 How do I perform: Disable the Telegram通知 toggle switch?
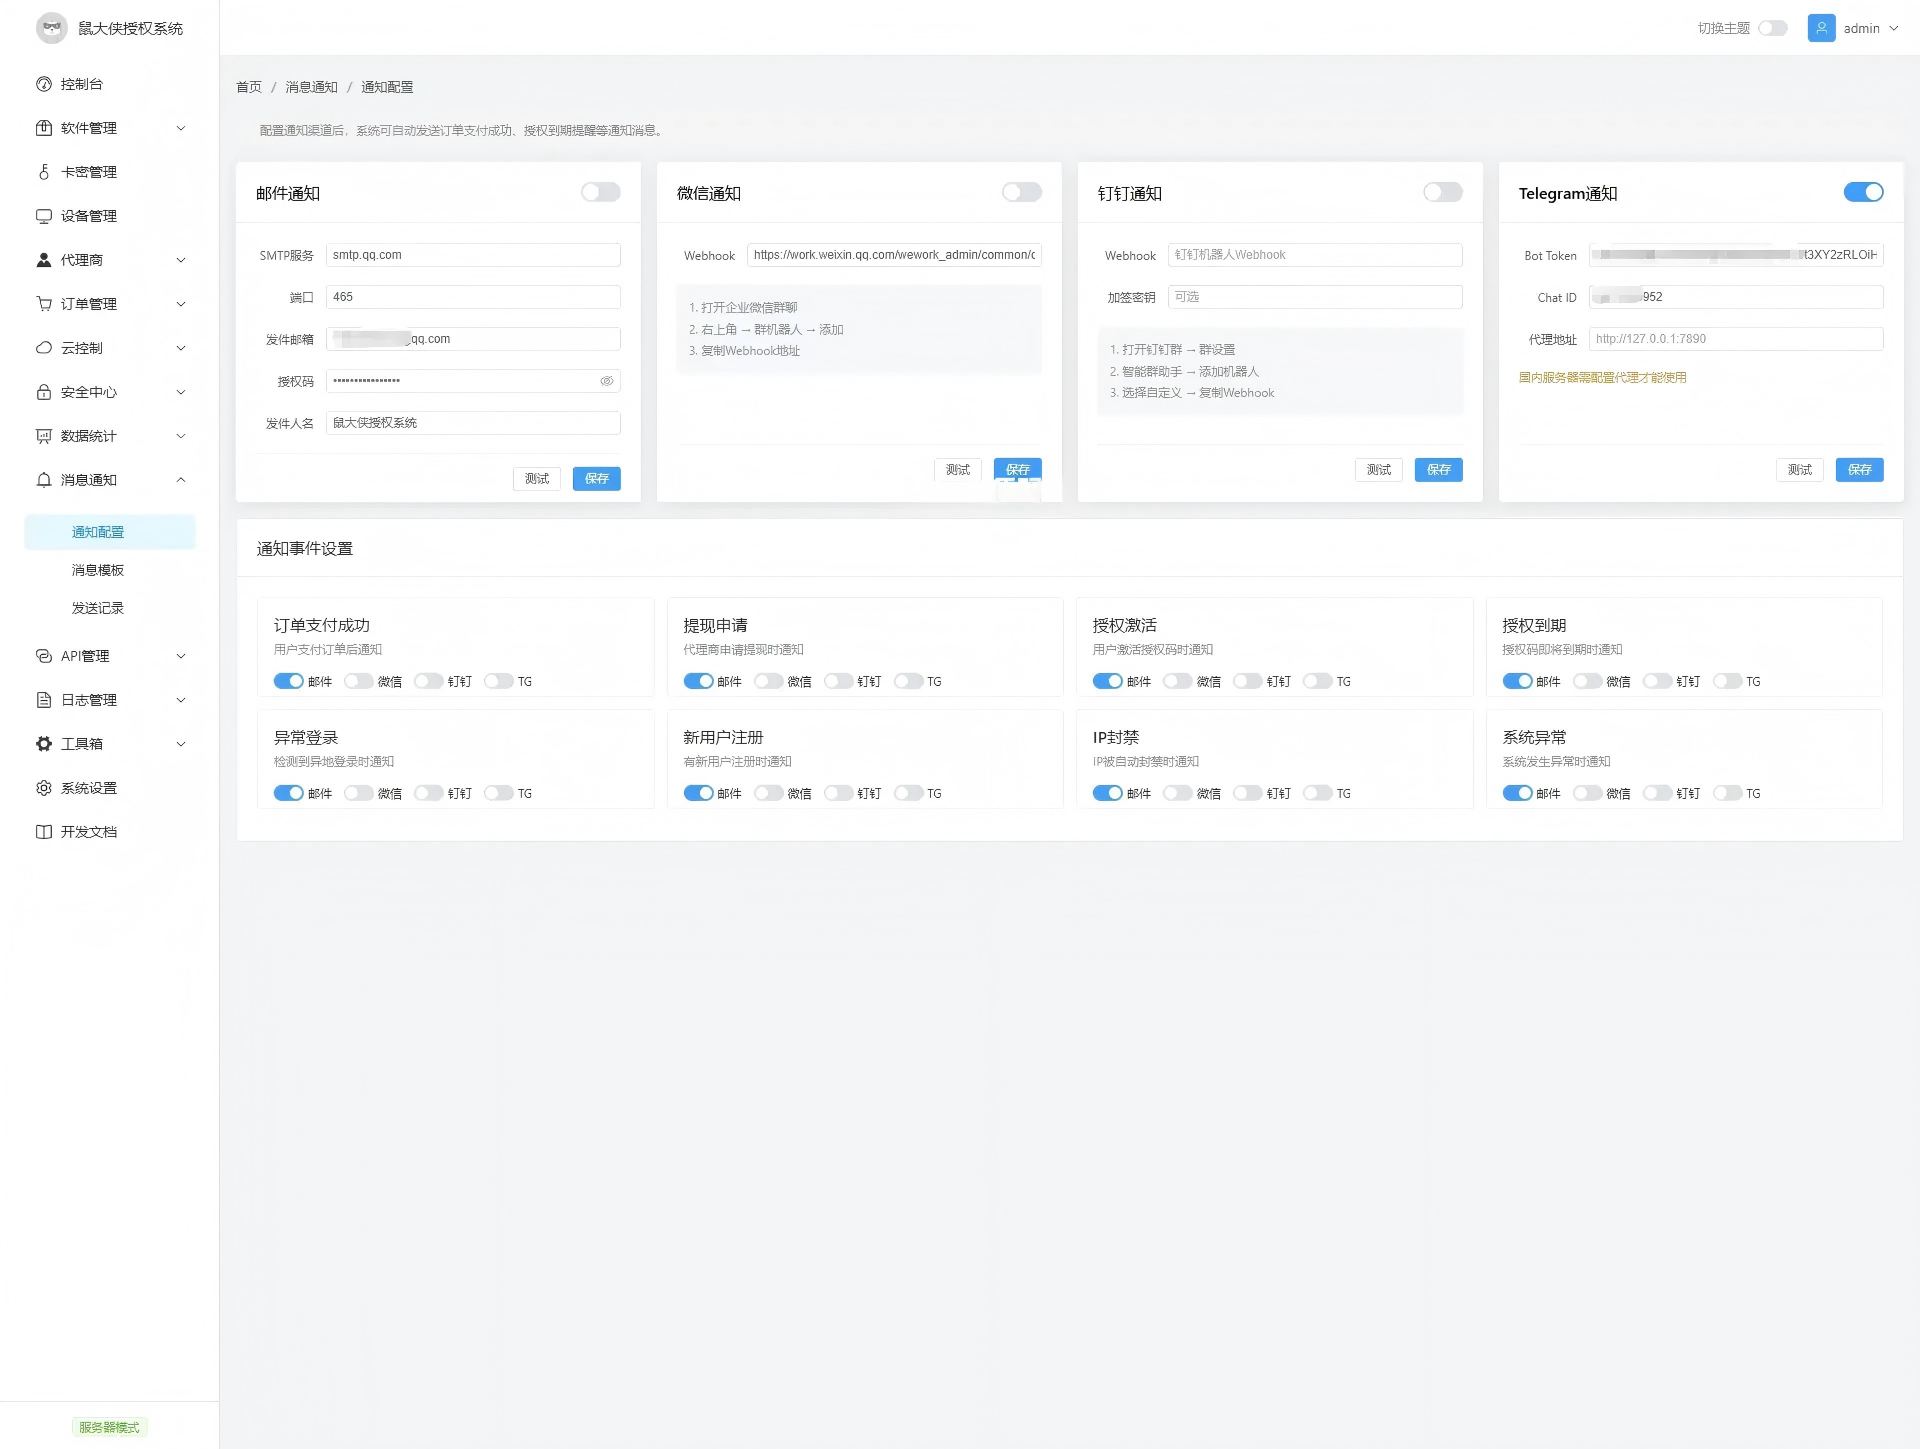point(1863,192)
